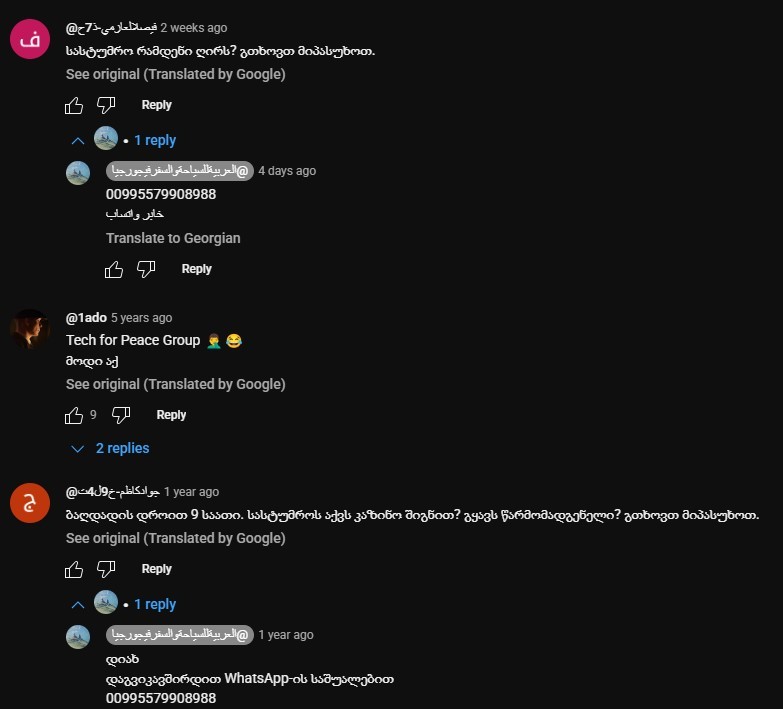
Task: Open the @1ado channel name
Action: pos(86,318)
